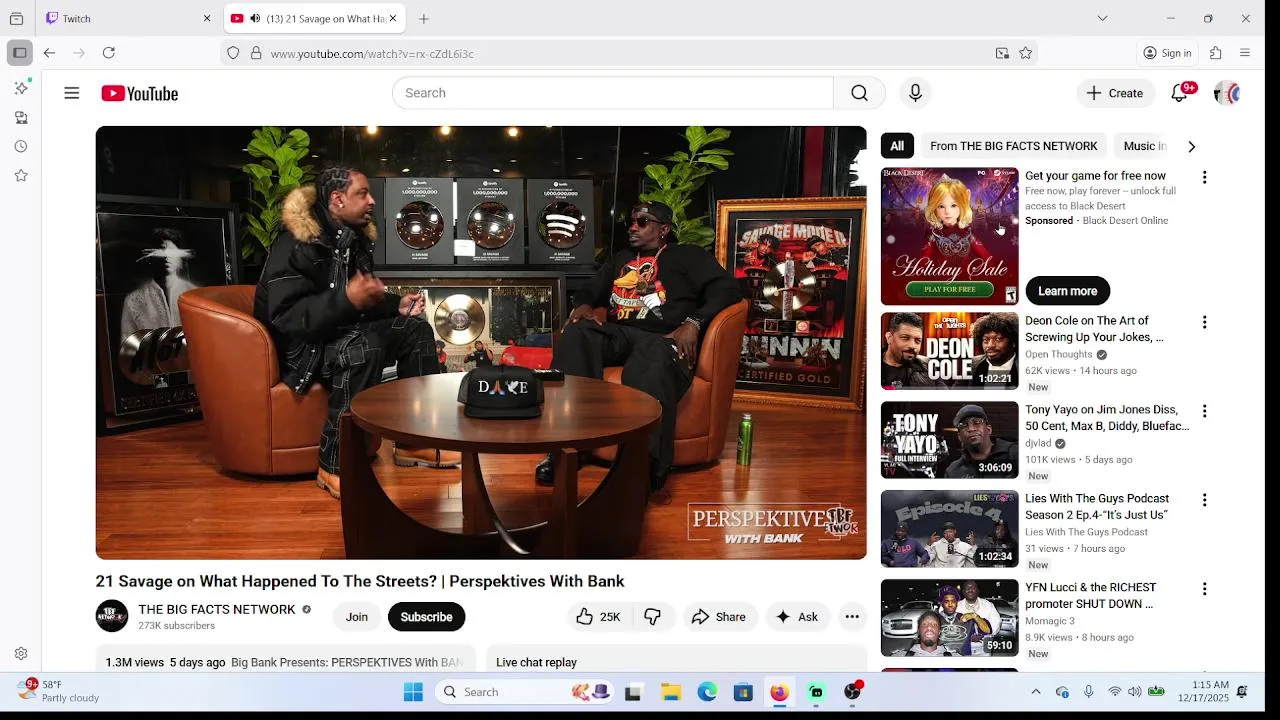Open The Big Facts Network channel avatar

(x=112, y=616)
